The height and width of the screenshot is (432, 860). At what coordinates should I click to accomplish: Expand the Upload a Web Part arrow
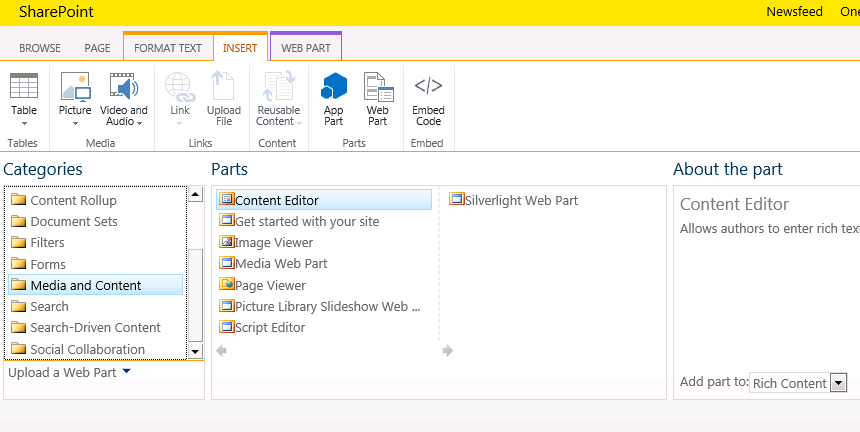[x=127, y=371]
